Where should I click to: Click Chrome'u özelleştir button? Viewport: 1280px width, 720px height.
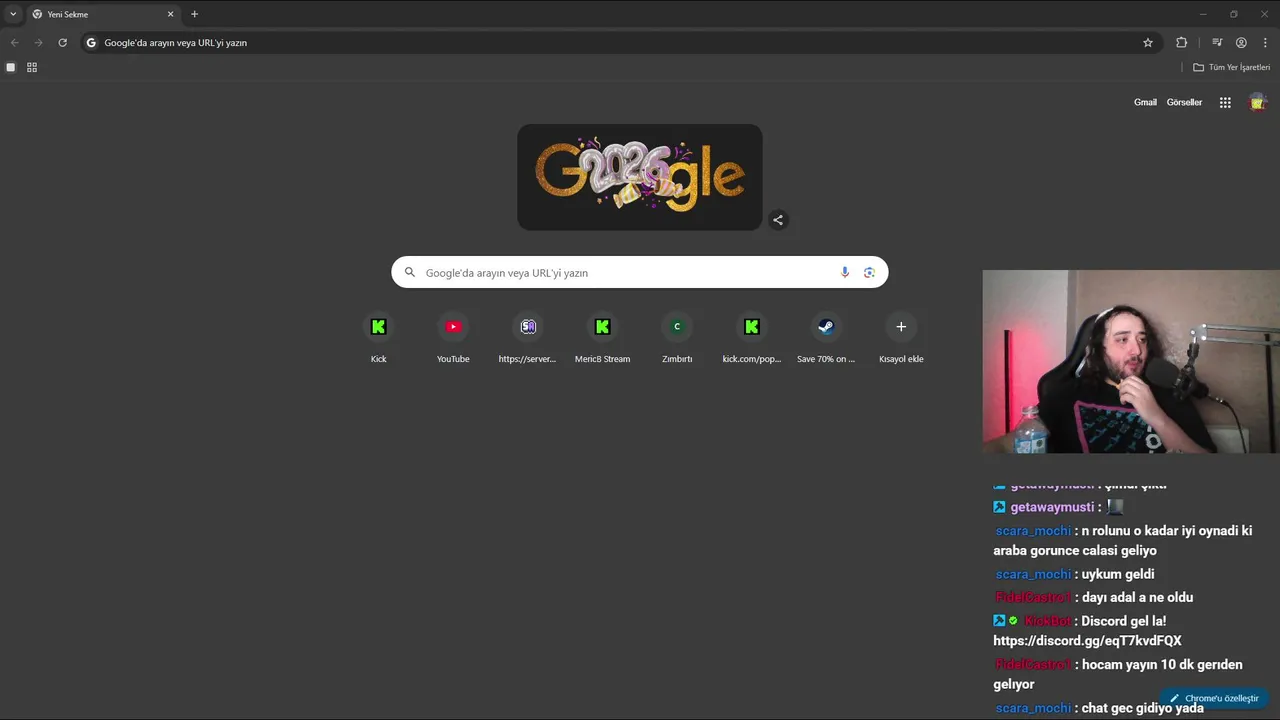click(1214, 698)
